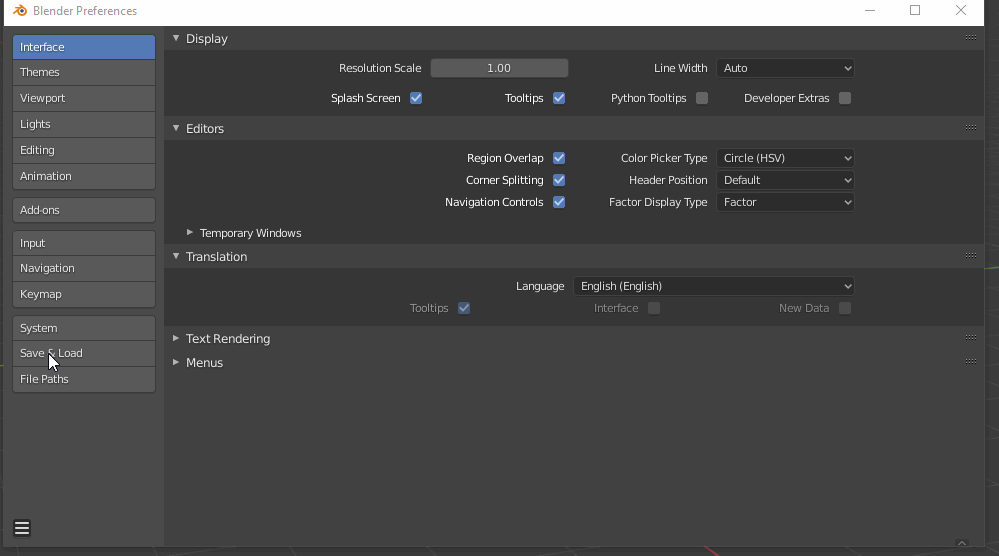Minimize the Blender Preferences window

coord(870,11)
